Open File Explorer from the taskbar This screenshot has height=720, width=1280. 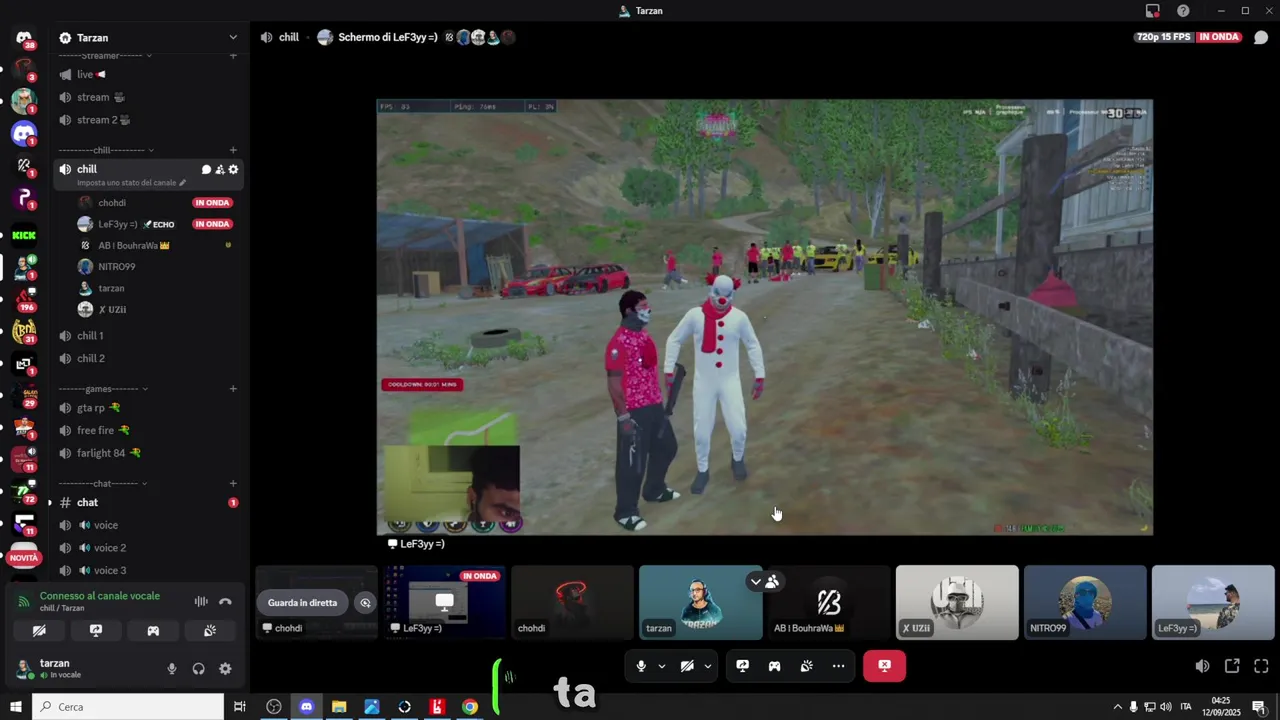click(x=339, y=707)
